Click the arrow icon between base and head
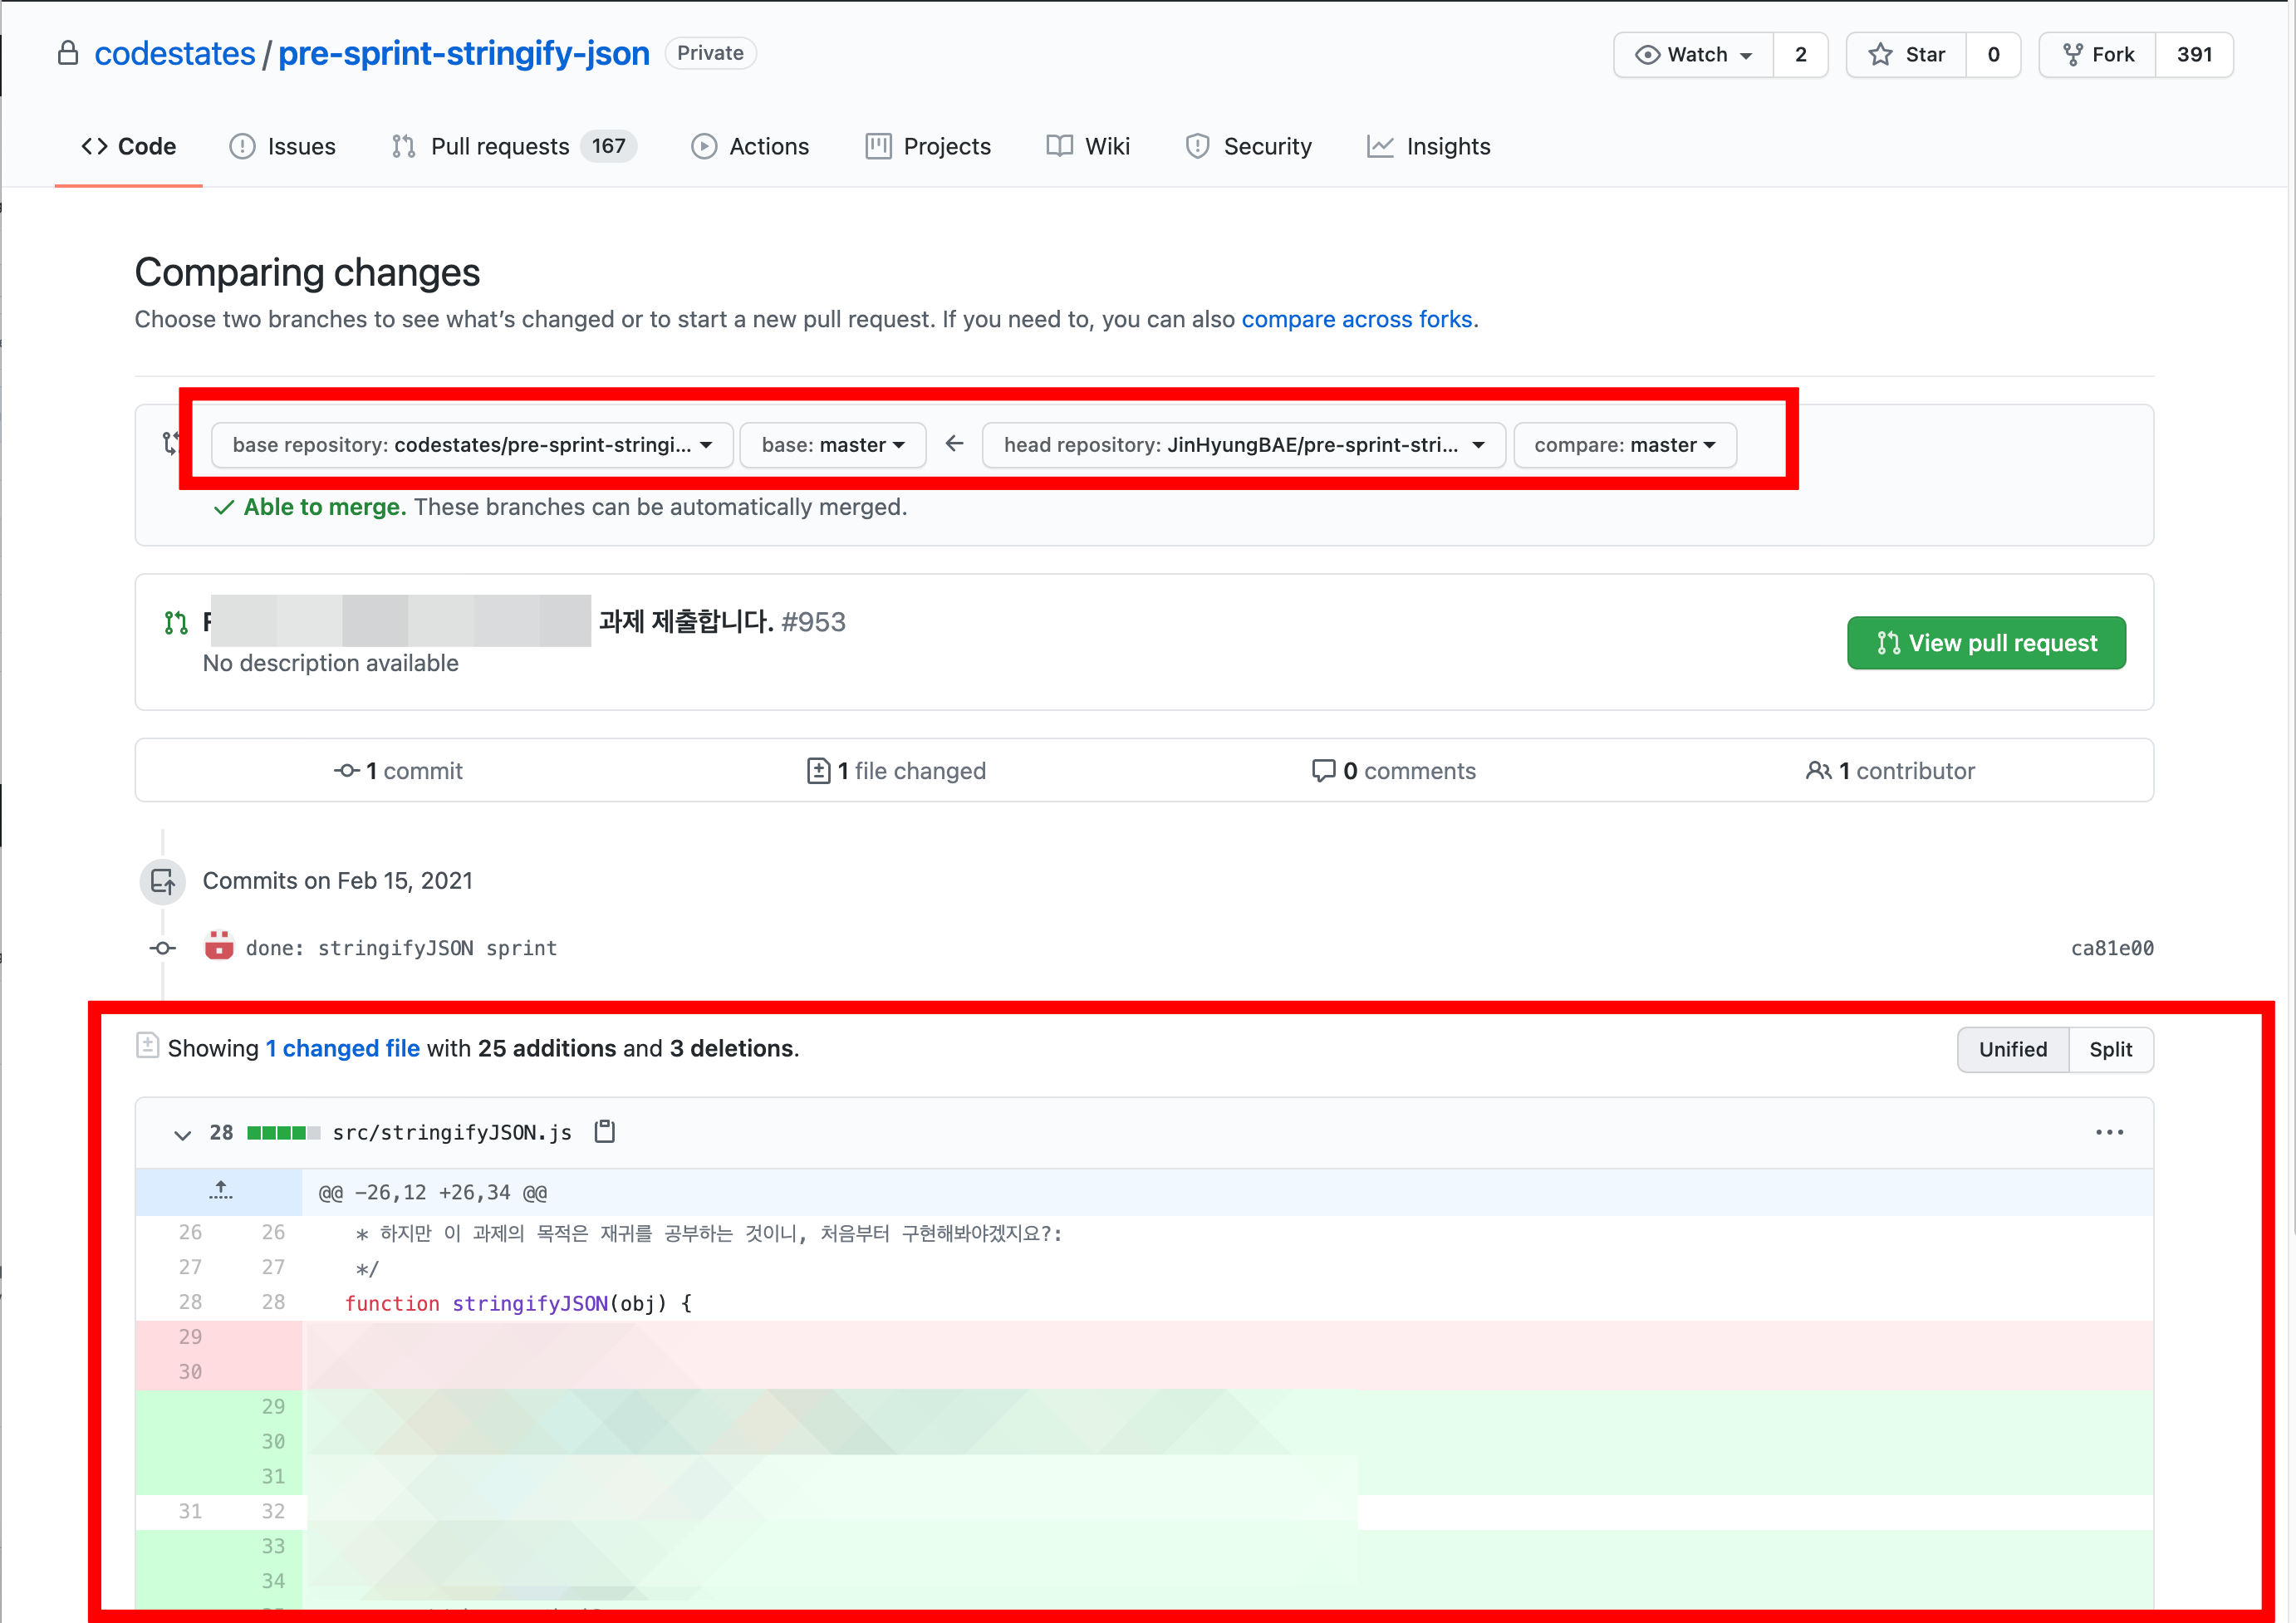This screenshot has width=2296, height=1623. point(954,444)
